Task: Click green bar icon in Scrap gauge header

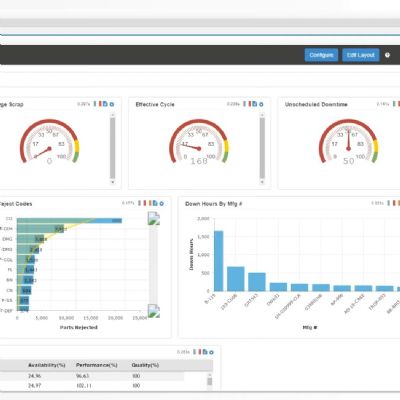Action: coord(95,104)
